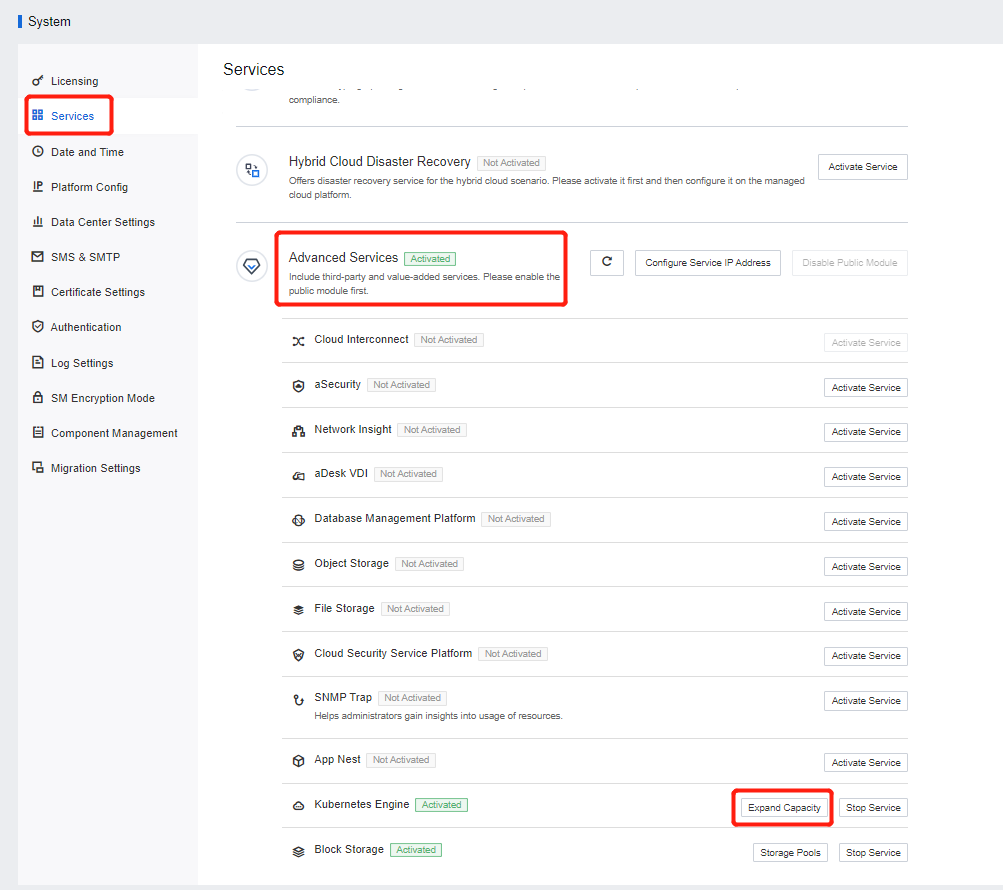Activate the aSecurity service

click(x=865, y=388)
